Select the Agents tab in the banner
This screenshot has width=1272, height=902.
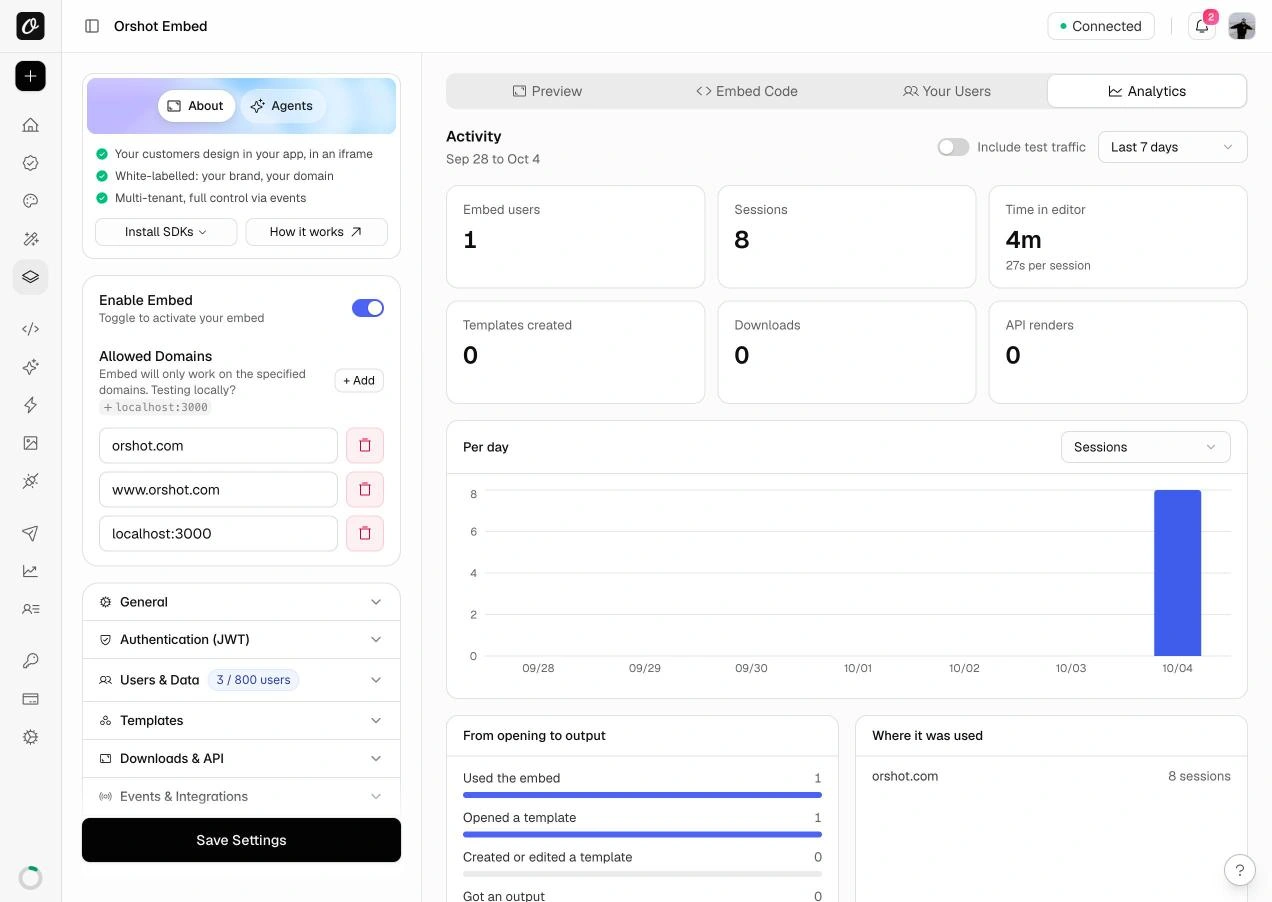click(282, 106)
